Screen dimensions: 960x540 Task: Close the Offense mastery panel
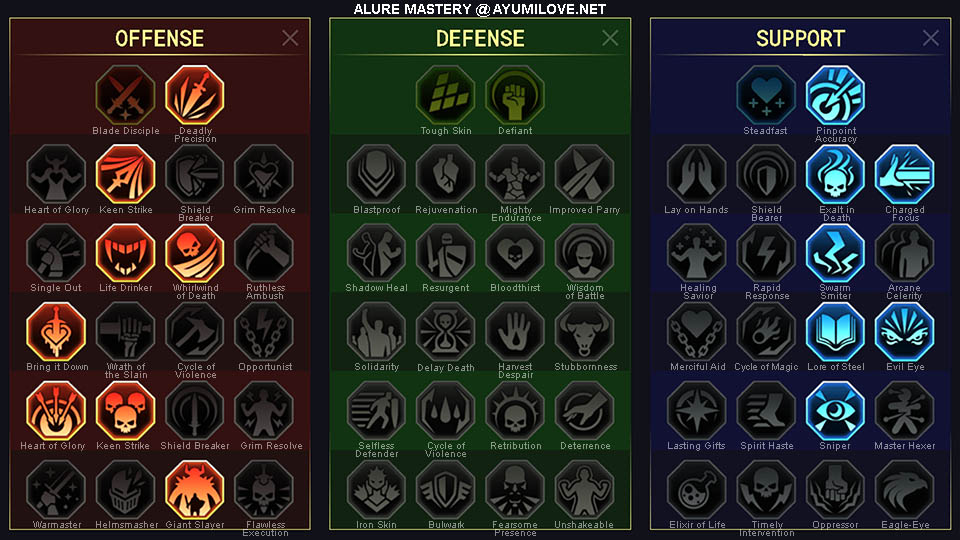tap(290, 38)
